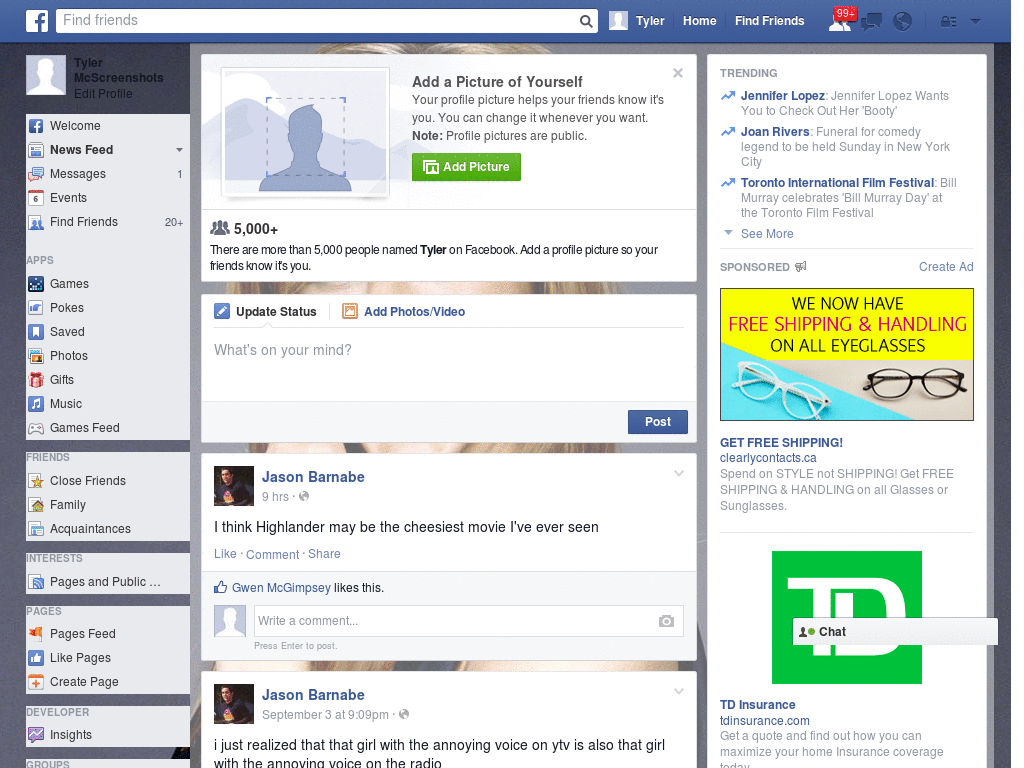Click the camera icon in the comment box
1024x768 pixels.
666,621
